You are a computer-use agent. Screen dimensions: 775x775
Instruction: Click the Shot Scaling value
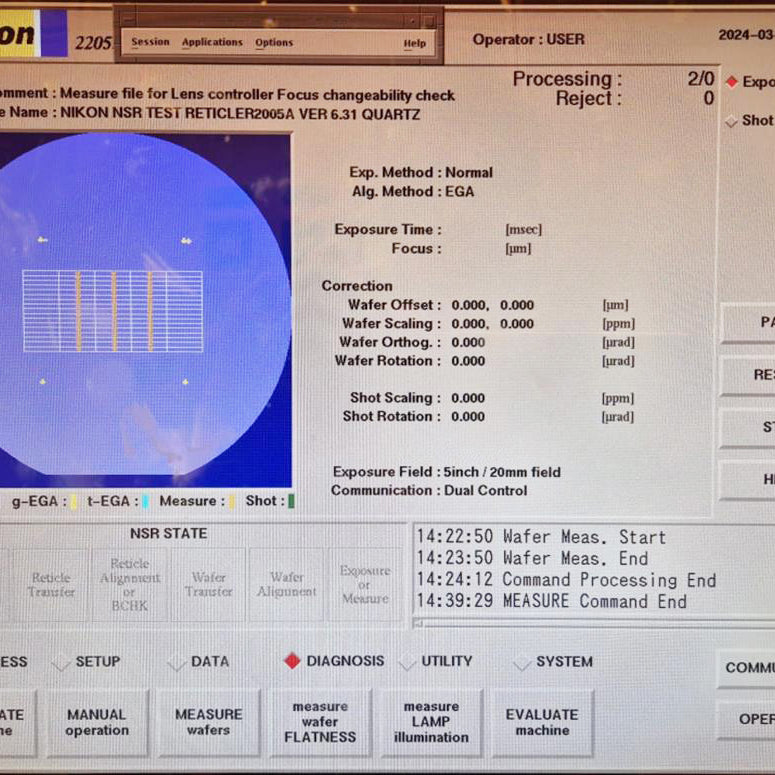point(468,398)
